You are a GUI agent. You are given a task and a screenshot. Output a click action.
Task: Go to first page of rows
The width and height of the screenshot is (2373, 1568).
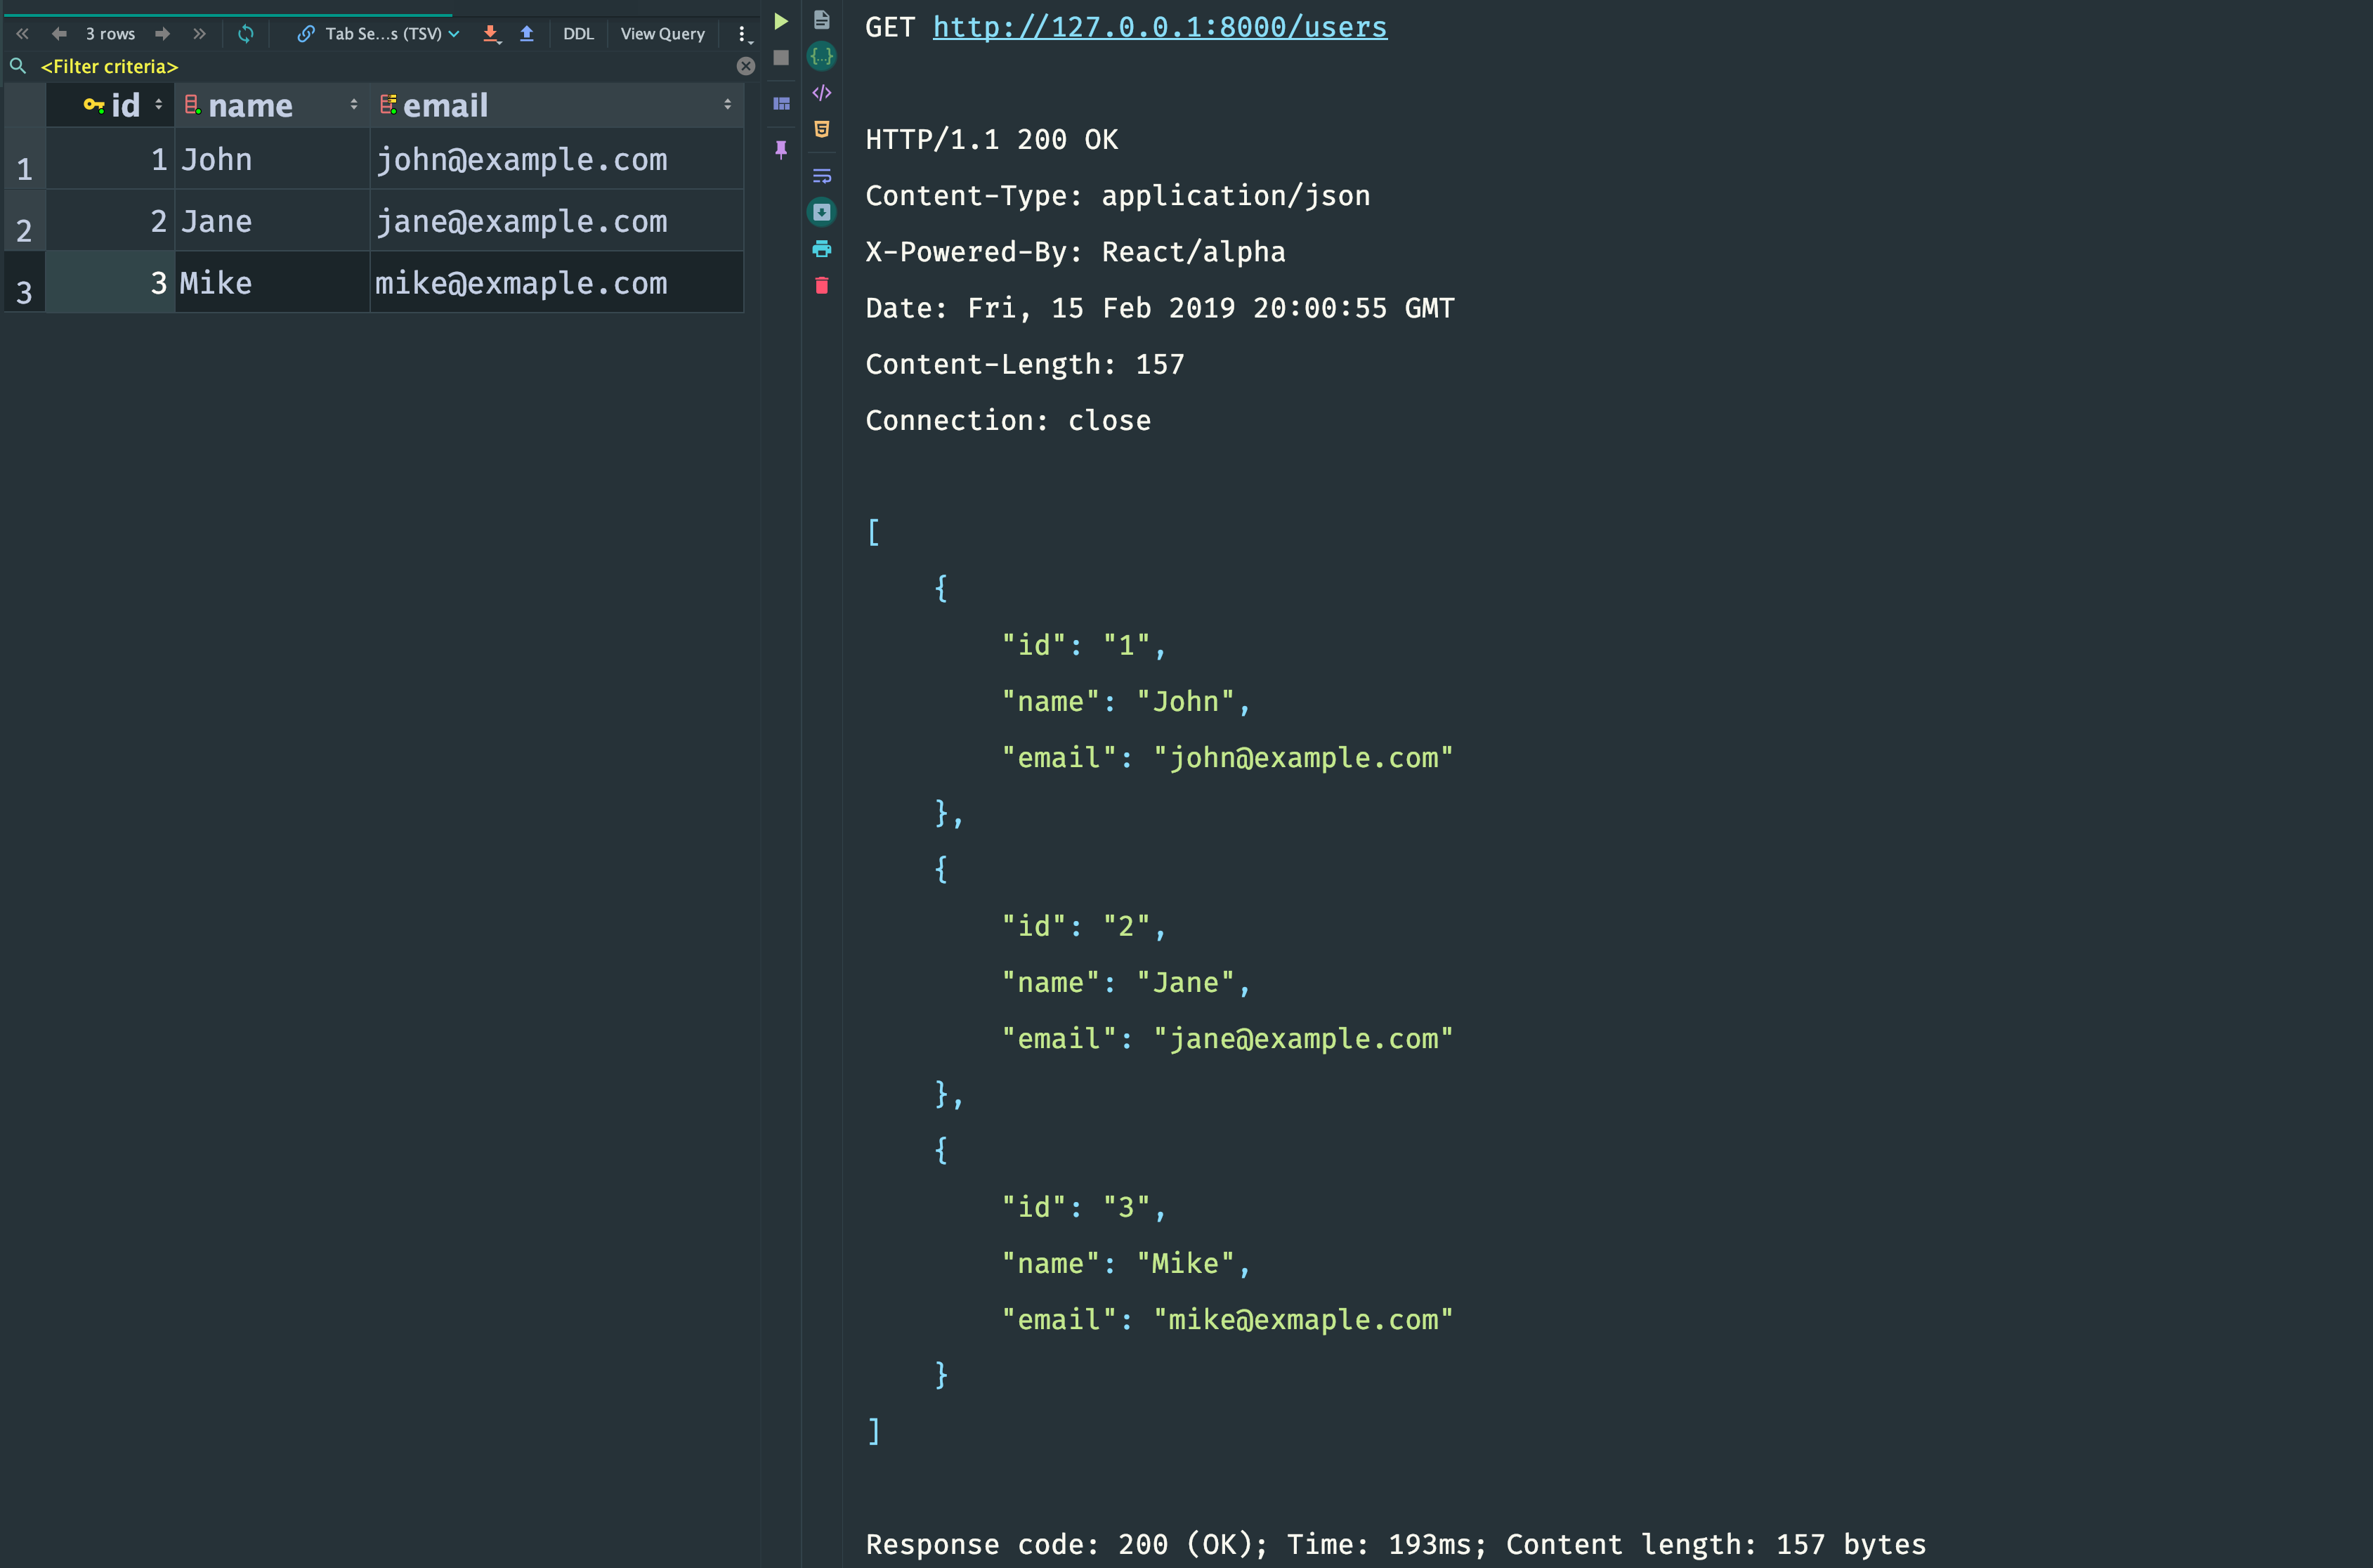22,34
